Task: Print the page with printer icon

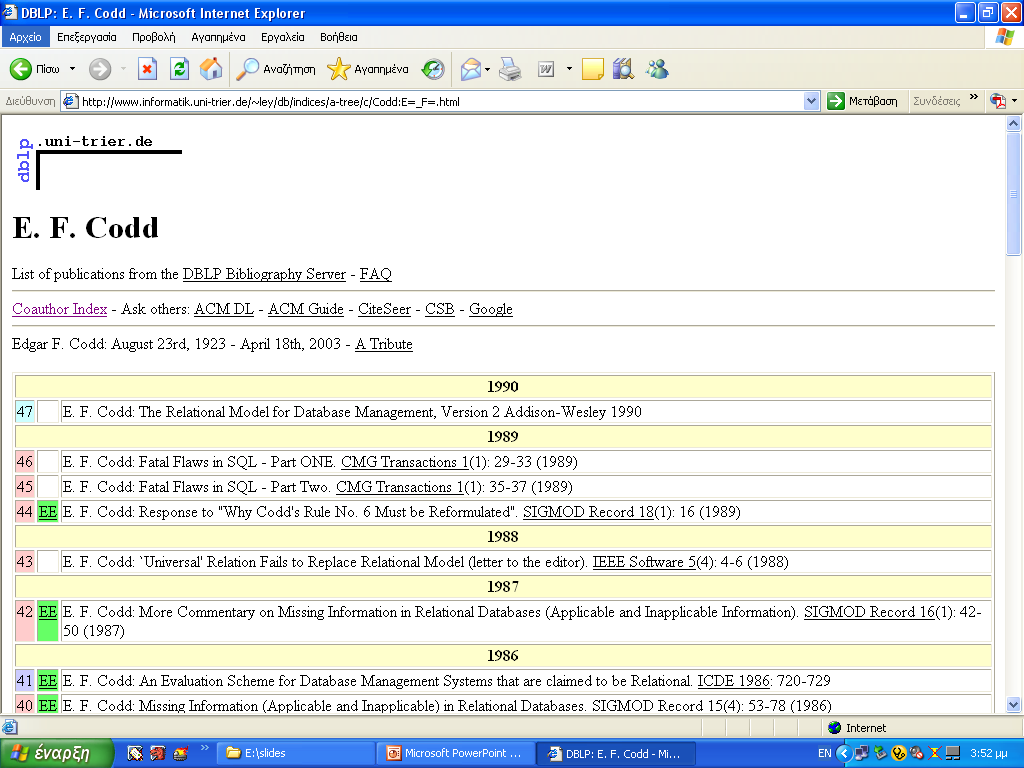Action: [510, 69]
